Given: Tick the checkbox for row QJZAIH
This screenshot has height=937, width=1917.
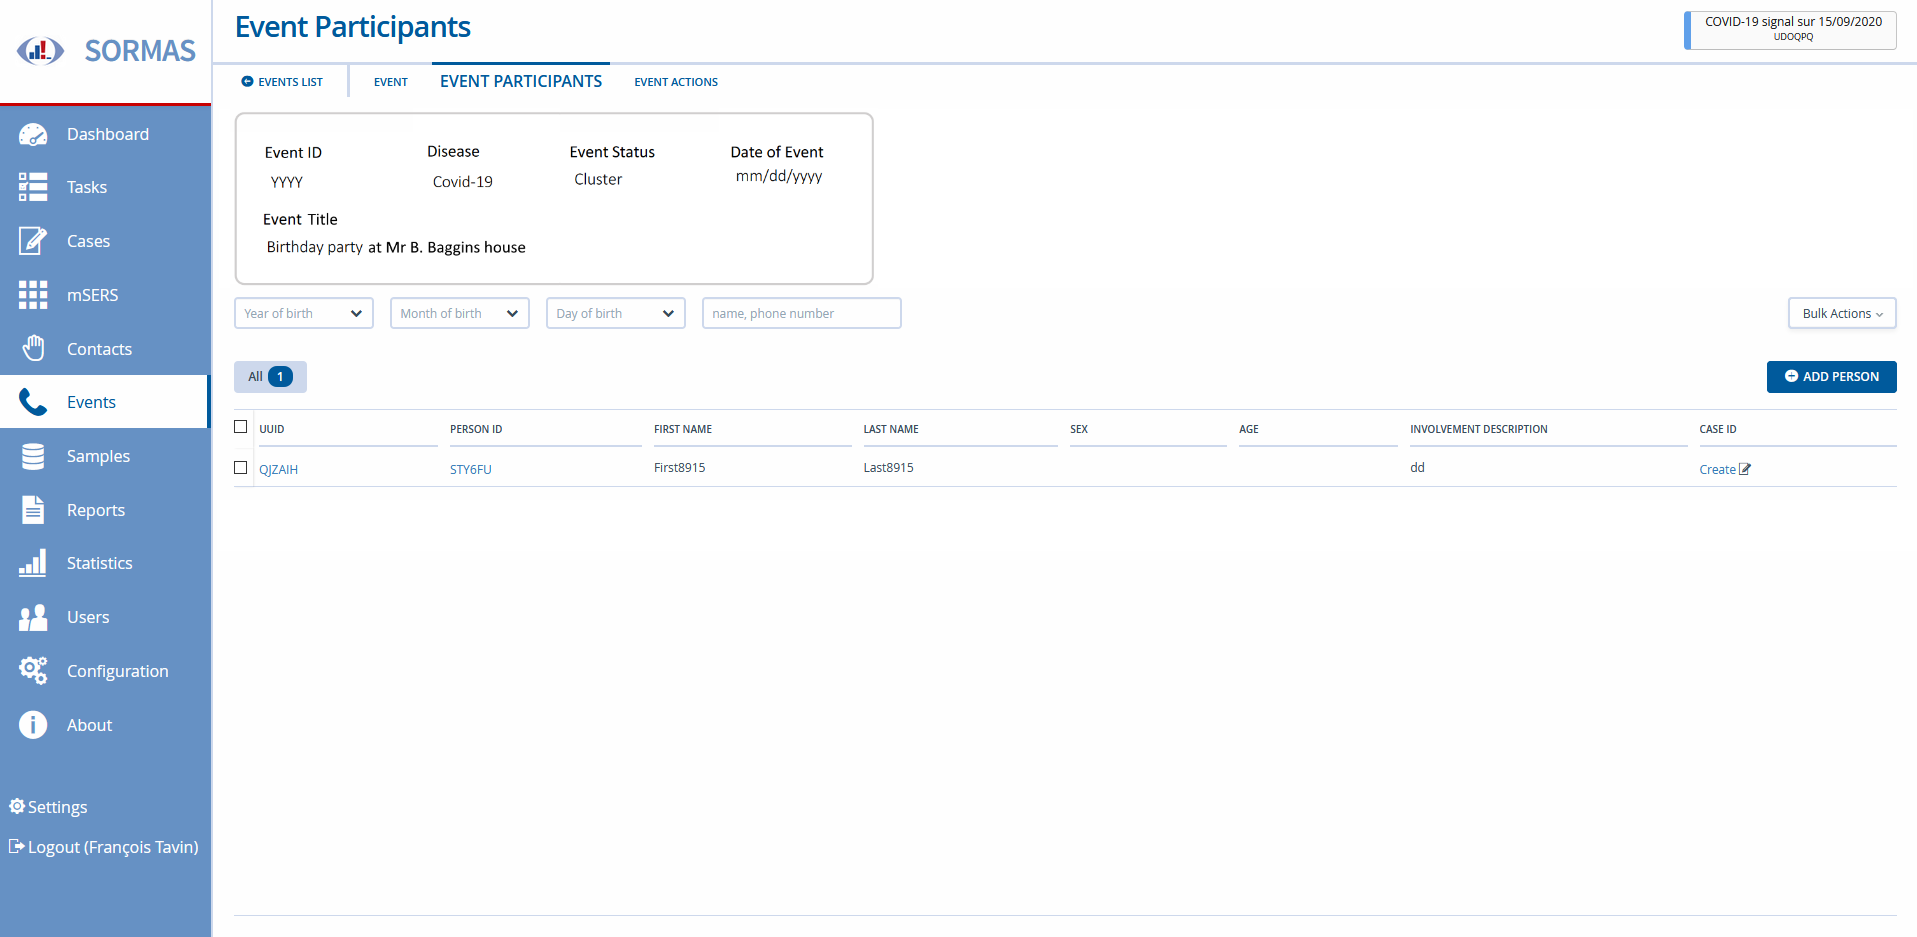Looking at the screenshot, I should point(240,467).
